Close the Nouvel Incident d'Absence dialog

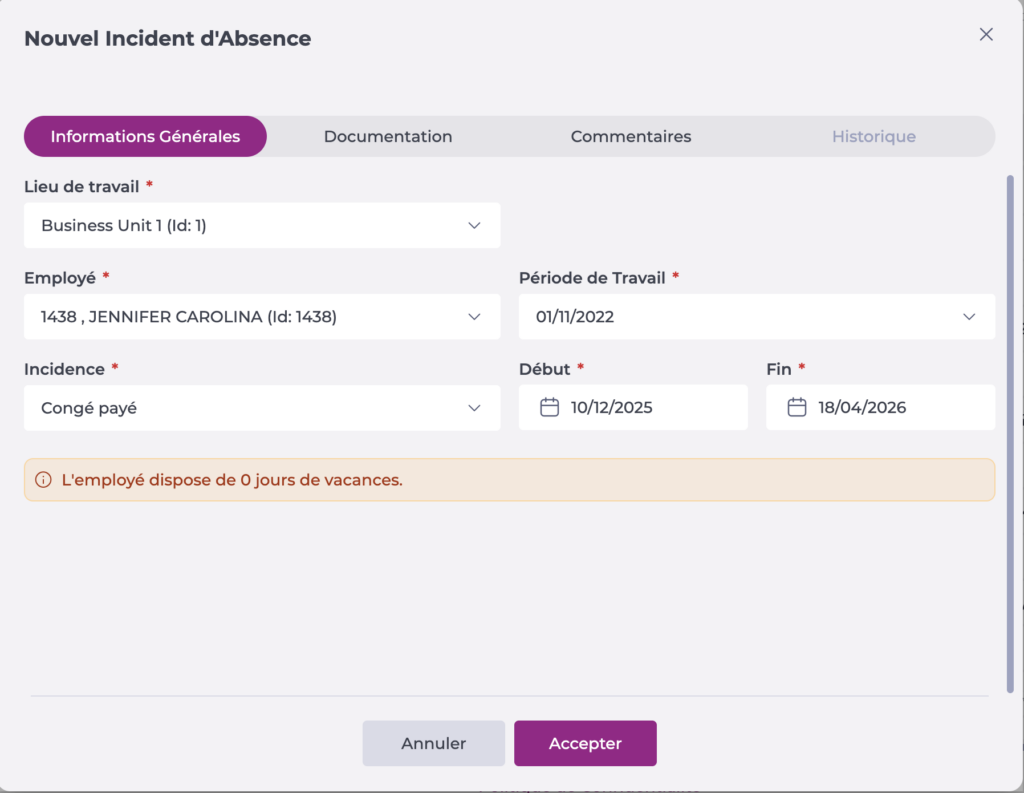point(986,35)
